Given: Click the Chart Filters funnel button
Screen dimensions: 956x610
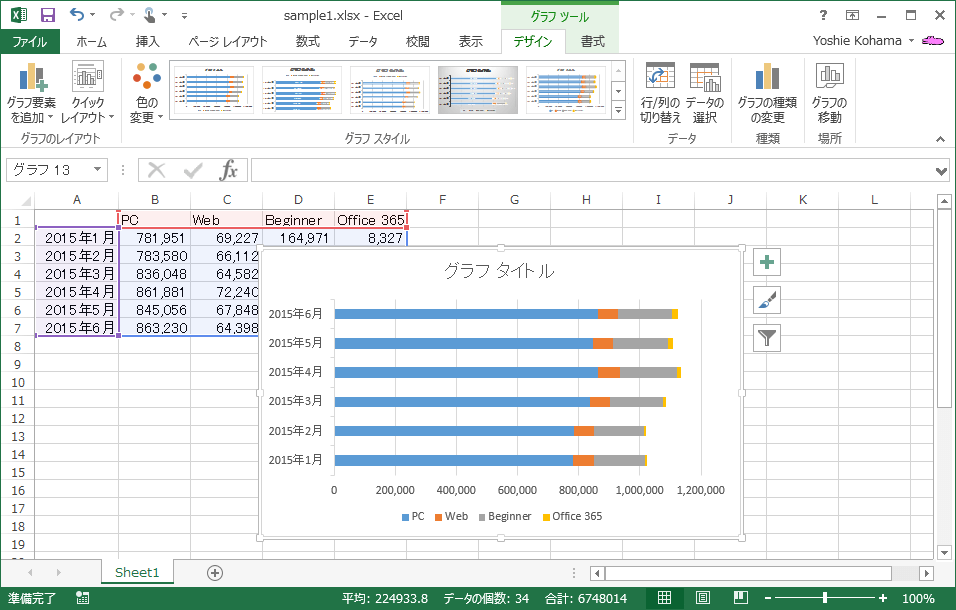Looking at the screenshot, I should point(766,338).
